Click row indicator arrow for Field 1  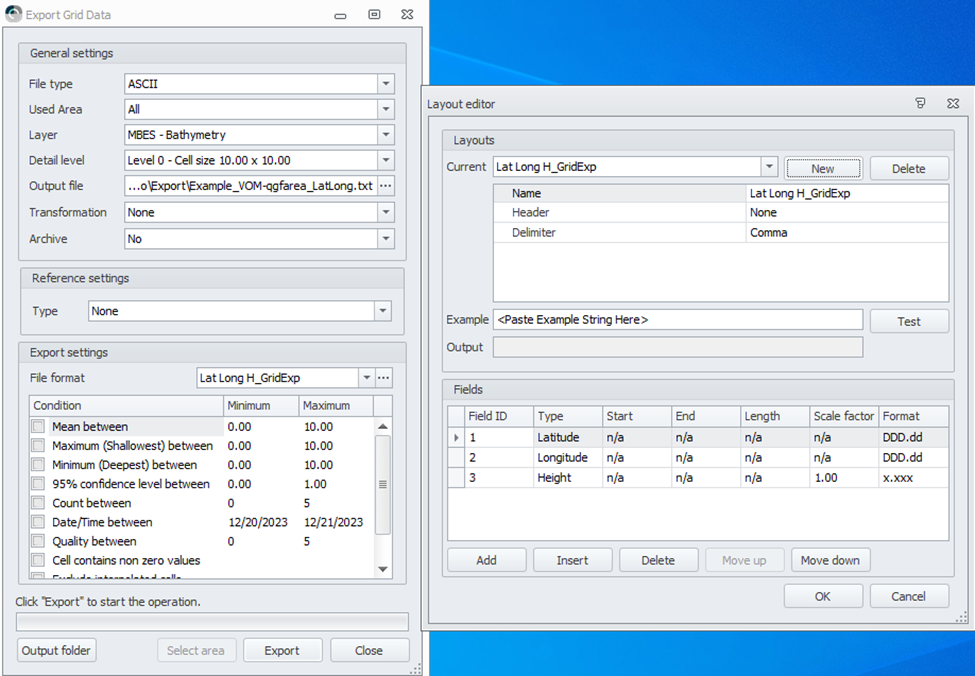(x=457, y=438)
